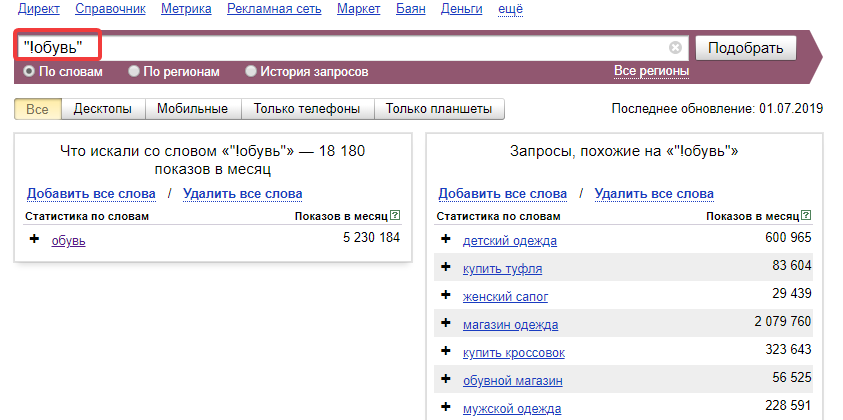Expand the ещё services menu
This screenshot has width=843, height=420.
(511, 9)
